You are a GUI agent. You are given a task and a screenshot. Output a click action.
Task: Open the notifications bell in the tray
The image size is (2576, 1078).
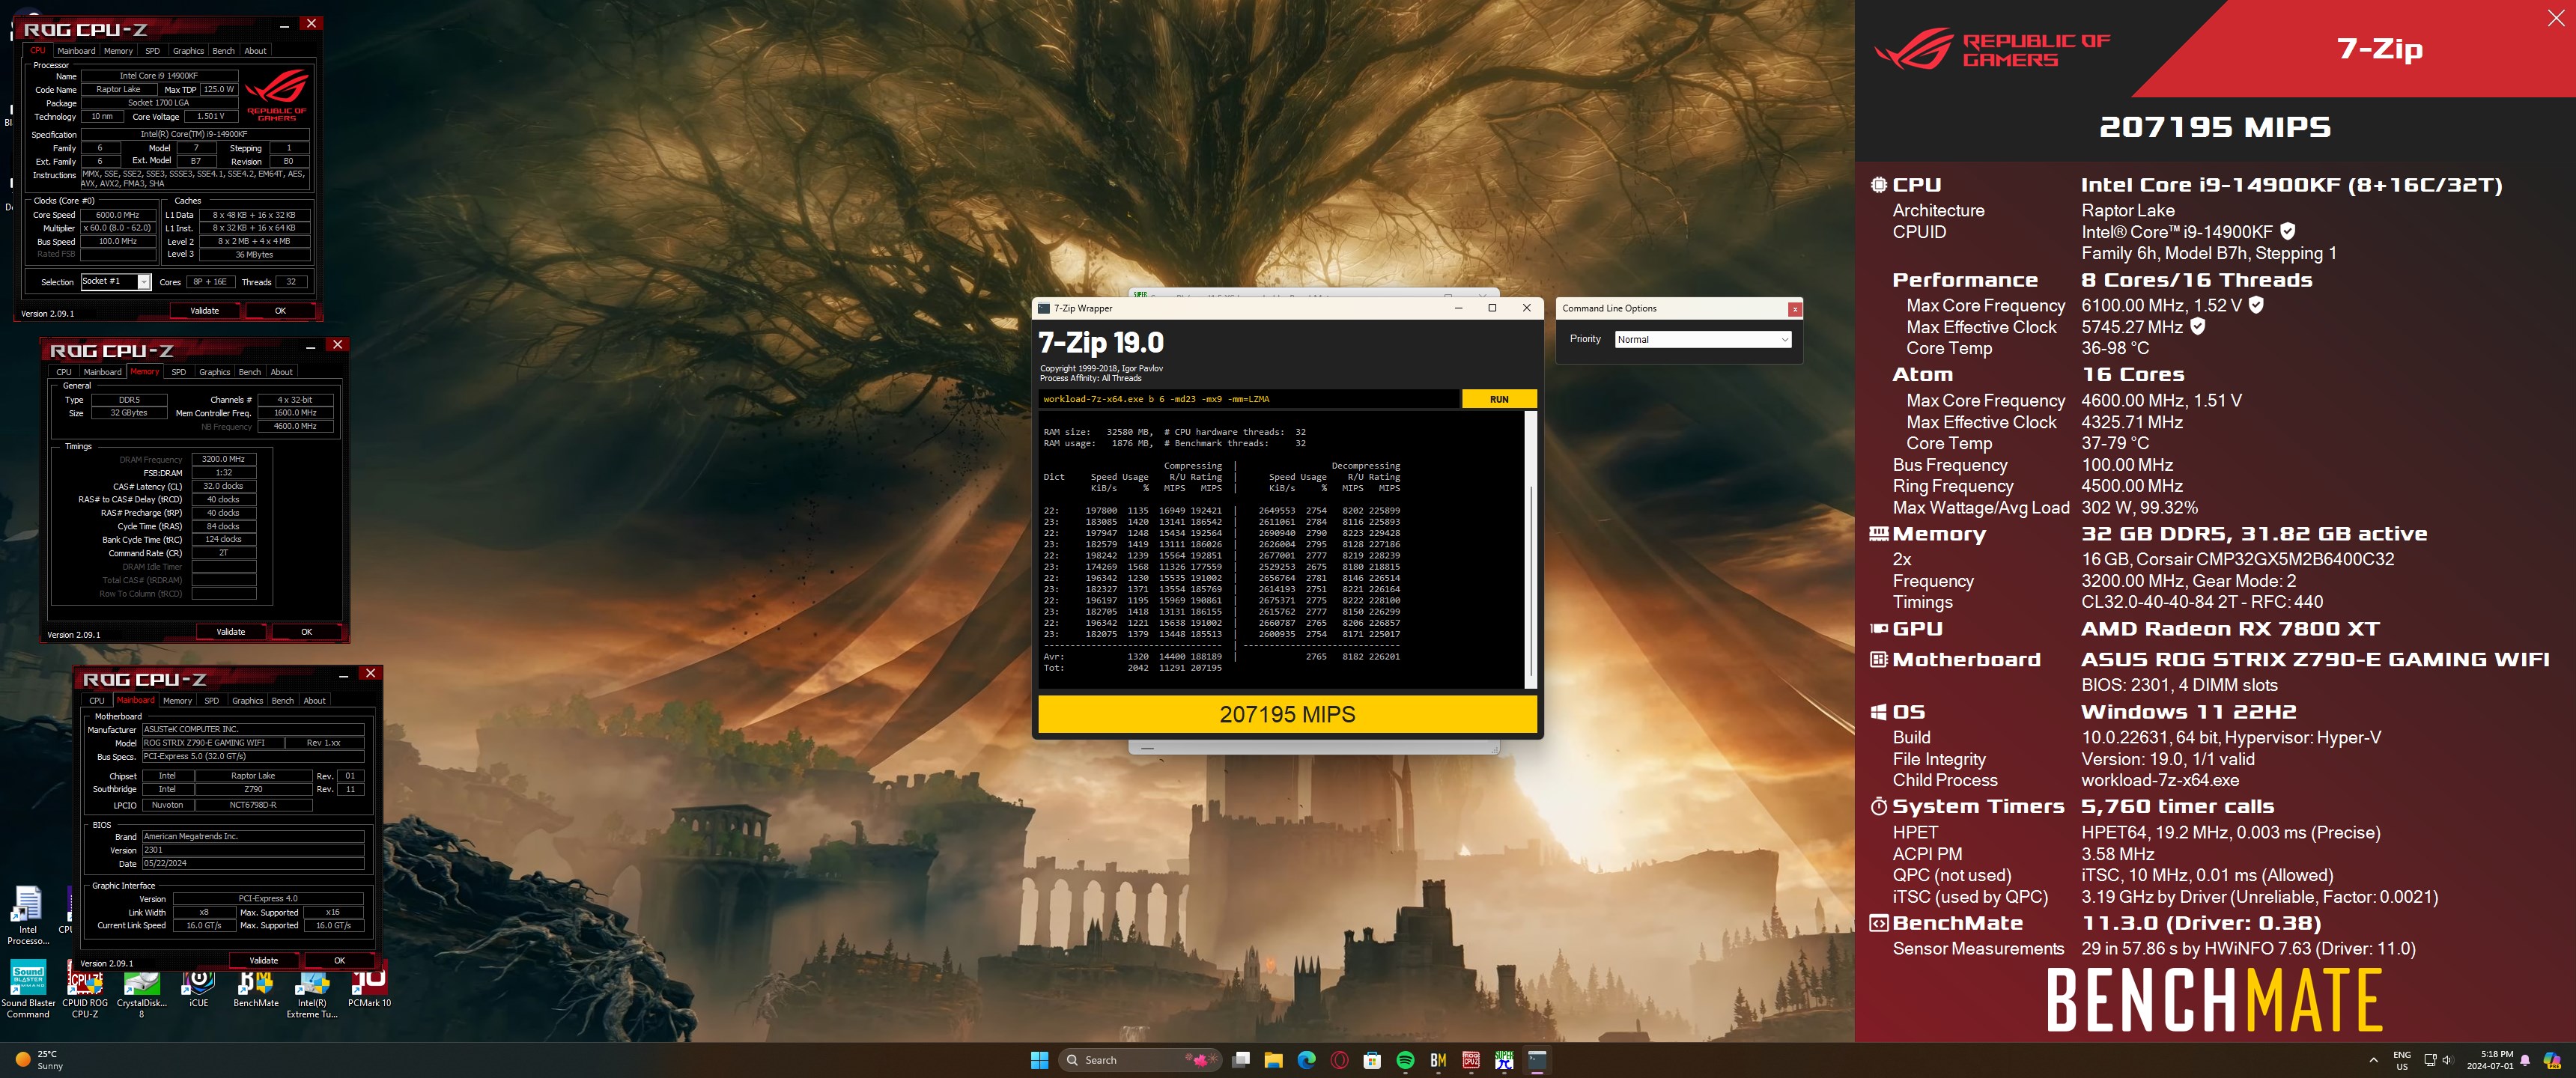coord(2524,1060)
